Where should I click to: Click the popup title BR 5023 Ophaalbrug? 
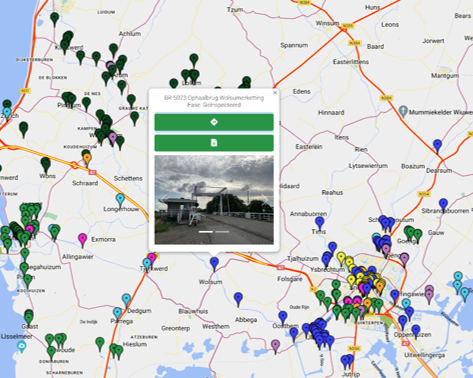point(214,98)
